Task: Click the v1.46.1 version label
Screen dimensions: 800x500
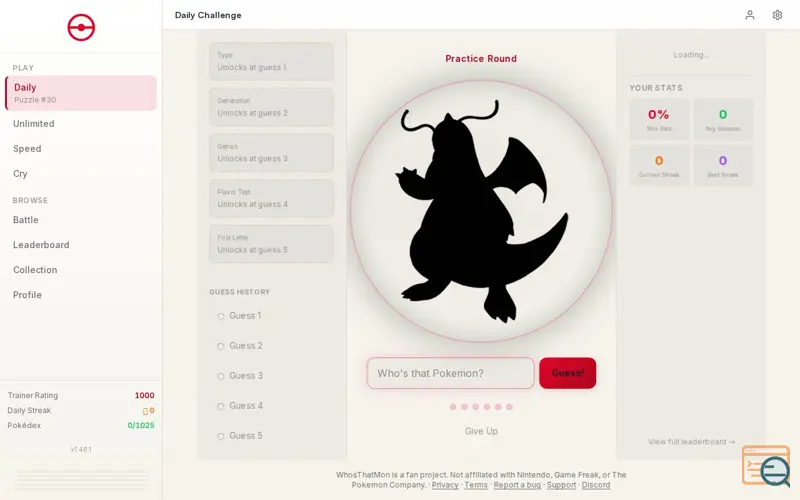Action: pyautogui.click(x=81, y=449)
